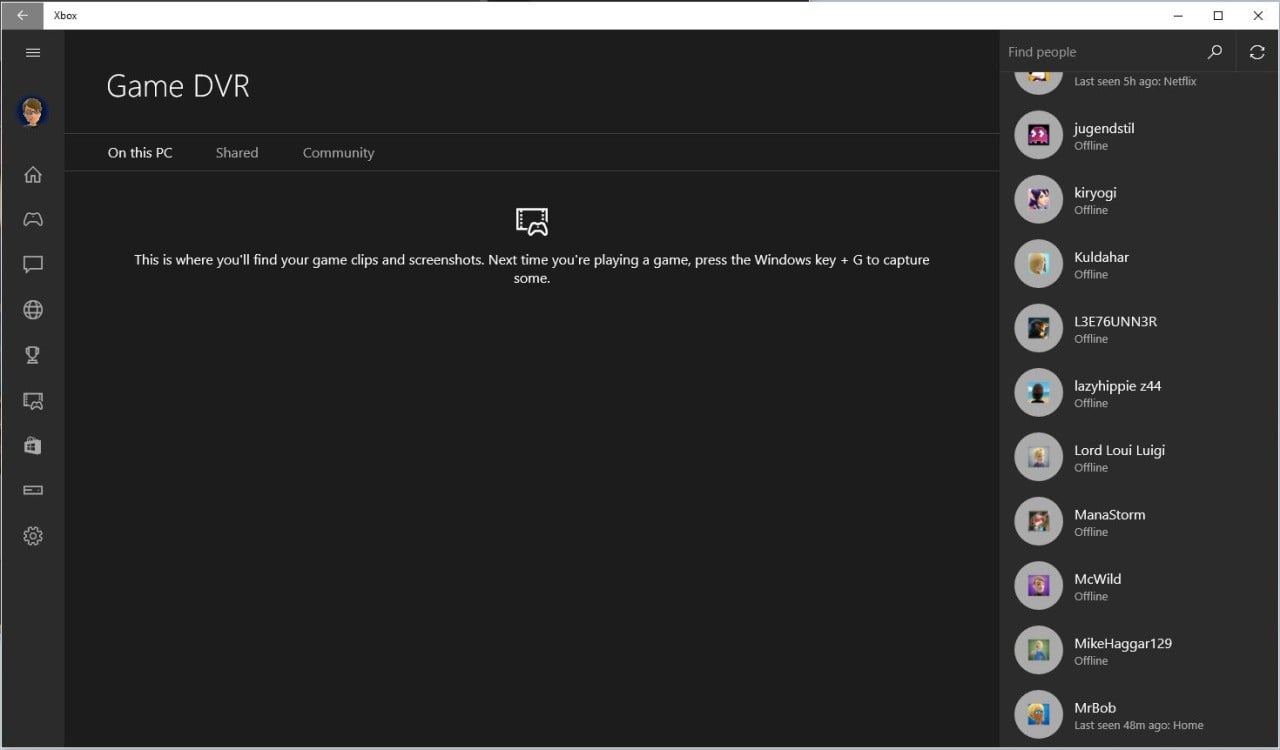This screenshot has width=1280, height=750.
Task: Open Activity alerts globe icon
Action: (x=33, y=310)
